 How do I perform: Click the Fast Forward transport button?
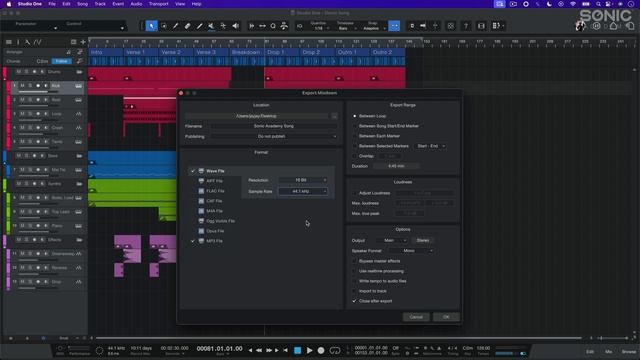pyautogui.click(x=269, y=350)
